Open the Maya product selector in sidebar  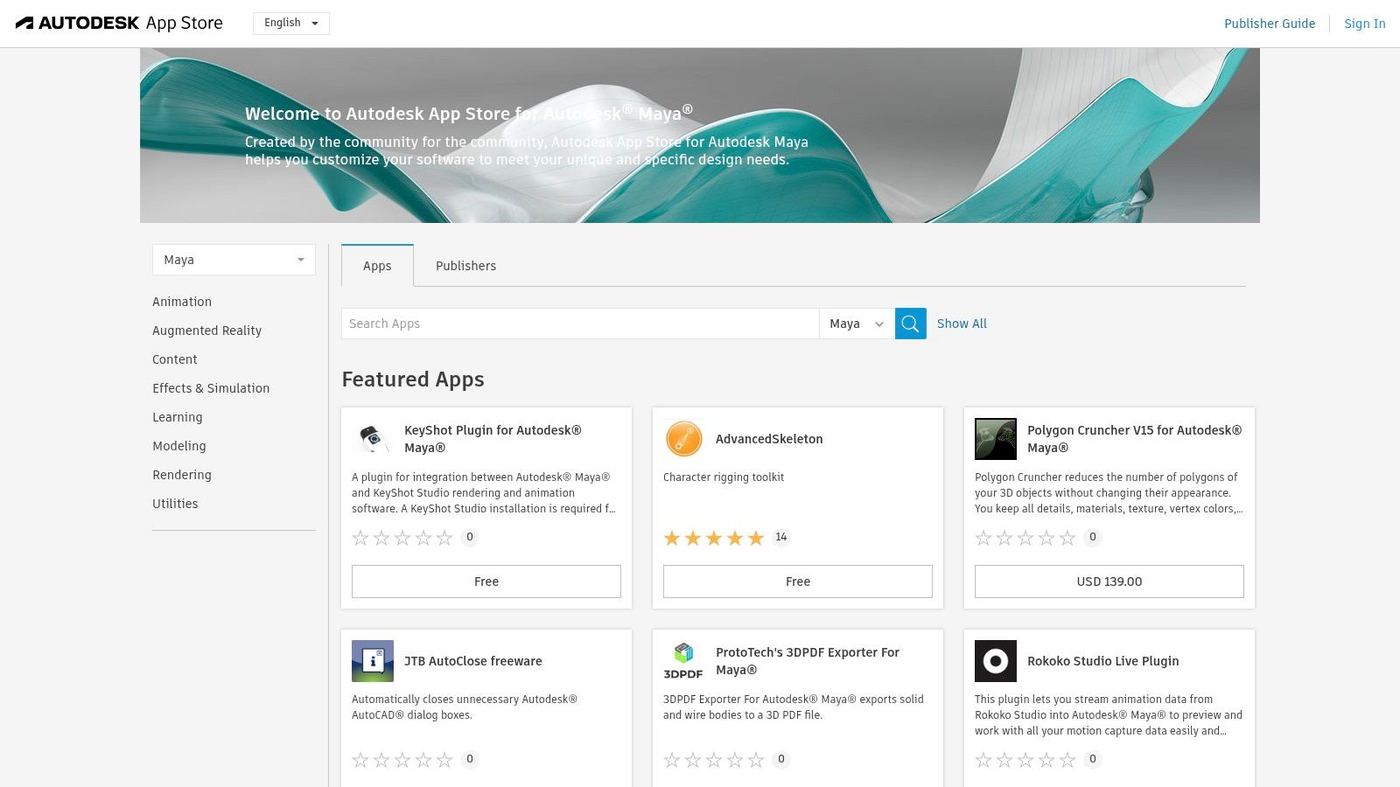[234, 260]
